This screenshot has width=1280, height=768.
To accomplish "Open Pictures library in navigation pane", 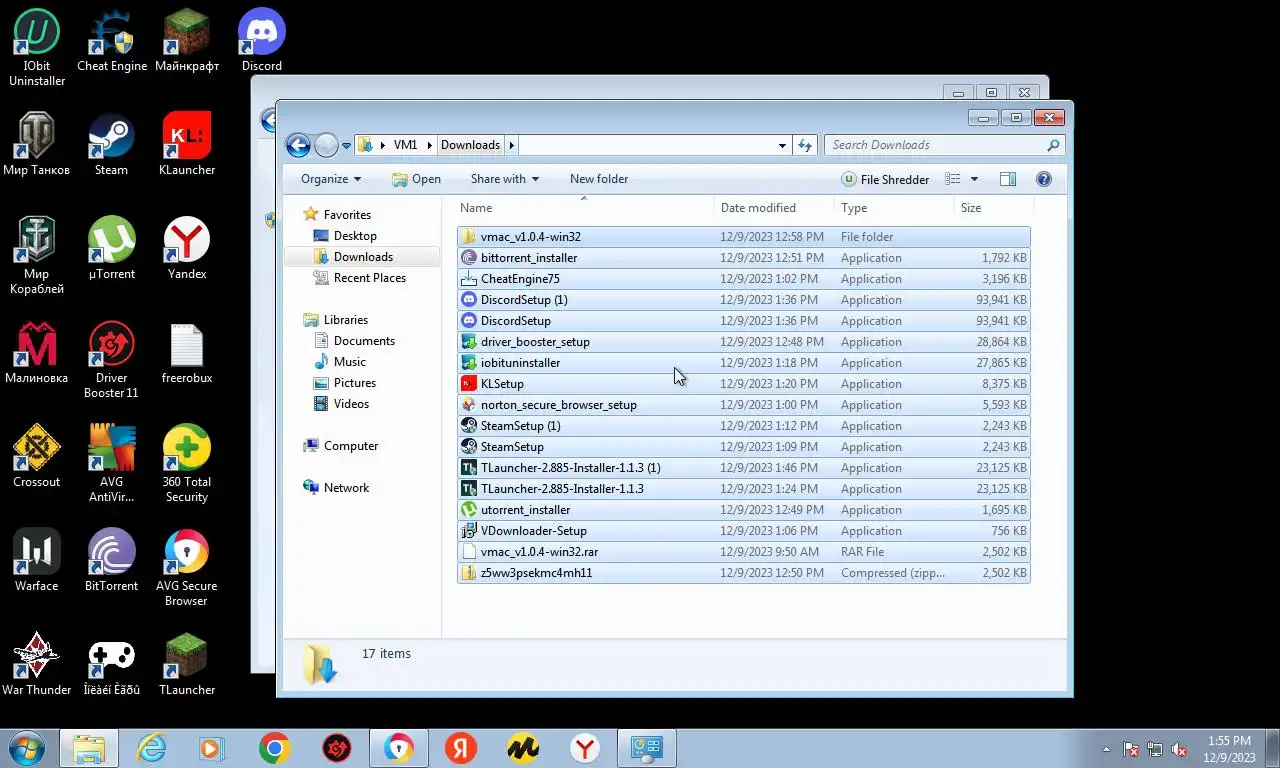I will [355, 383].
